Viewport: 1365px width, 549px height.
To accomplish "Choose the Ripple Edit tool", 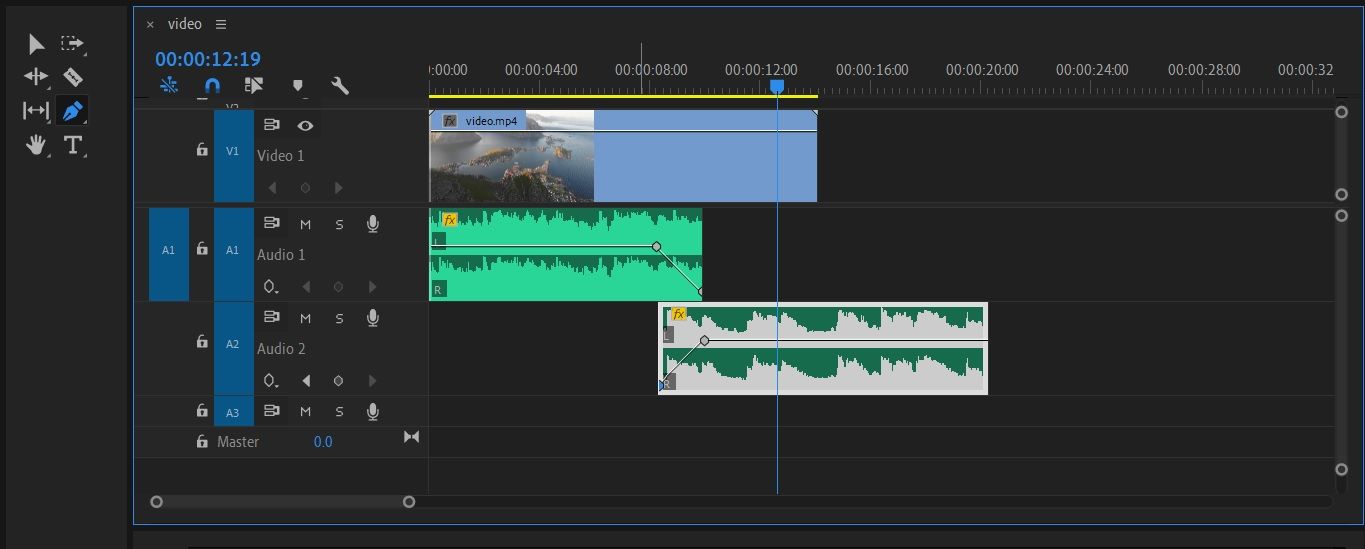I will click(x=36, y=77).
